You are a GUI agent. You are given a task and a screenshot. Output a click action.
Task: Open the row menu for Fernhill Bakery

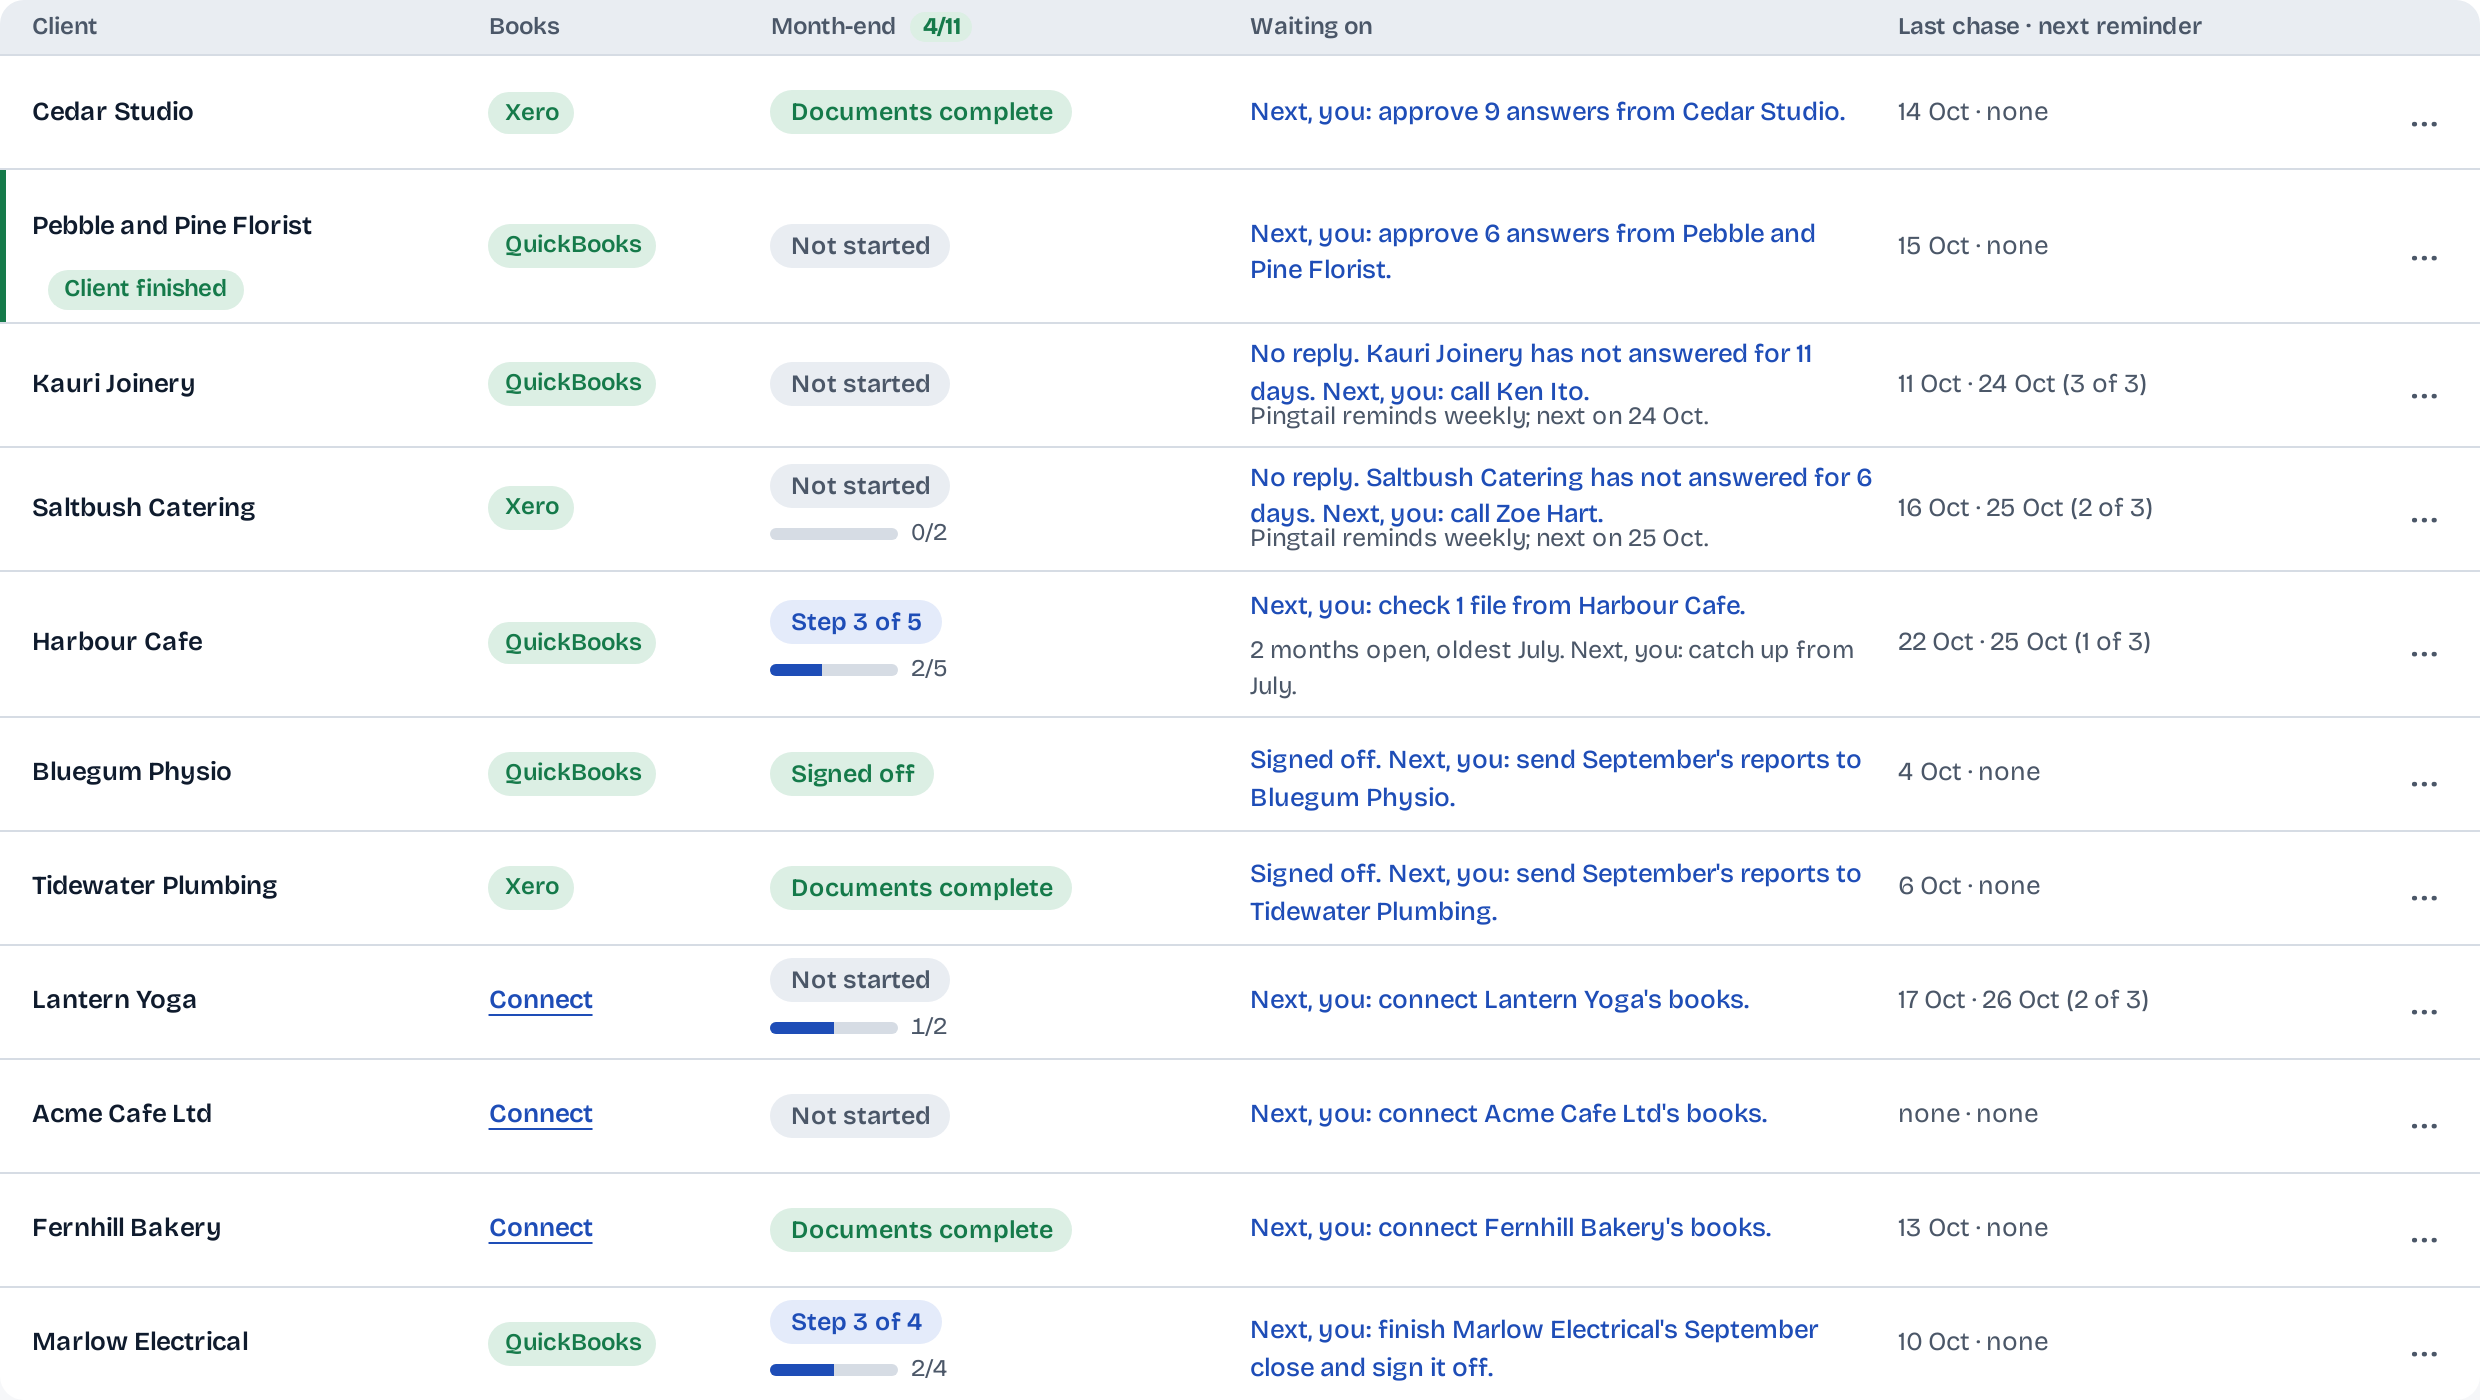tap(2424, 1240)
